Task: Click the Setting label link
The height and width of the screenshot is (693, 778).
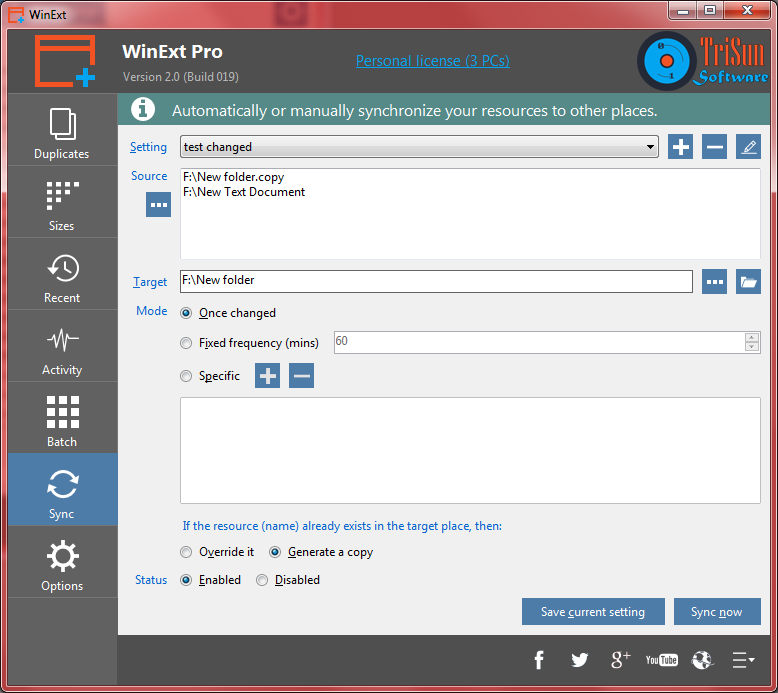Action: coord(148,147)
